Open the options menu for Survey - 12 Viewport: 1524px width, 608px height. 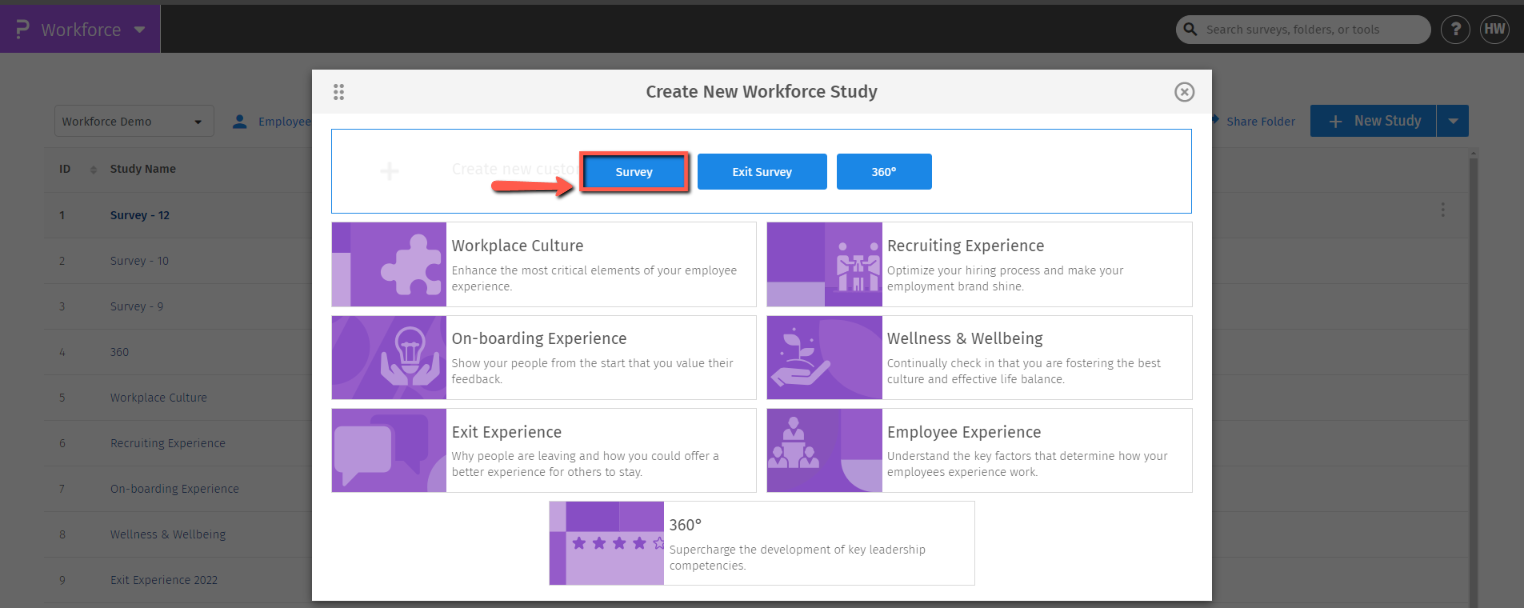[x=1443, y=210]
